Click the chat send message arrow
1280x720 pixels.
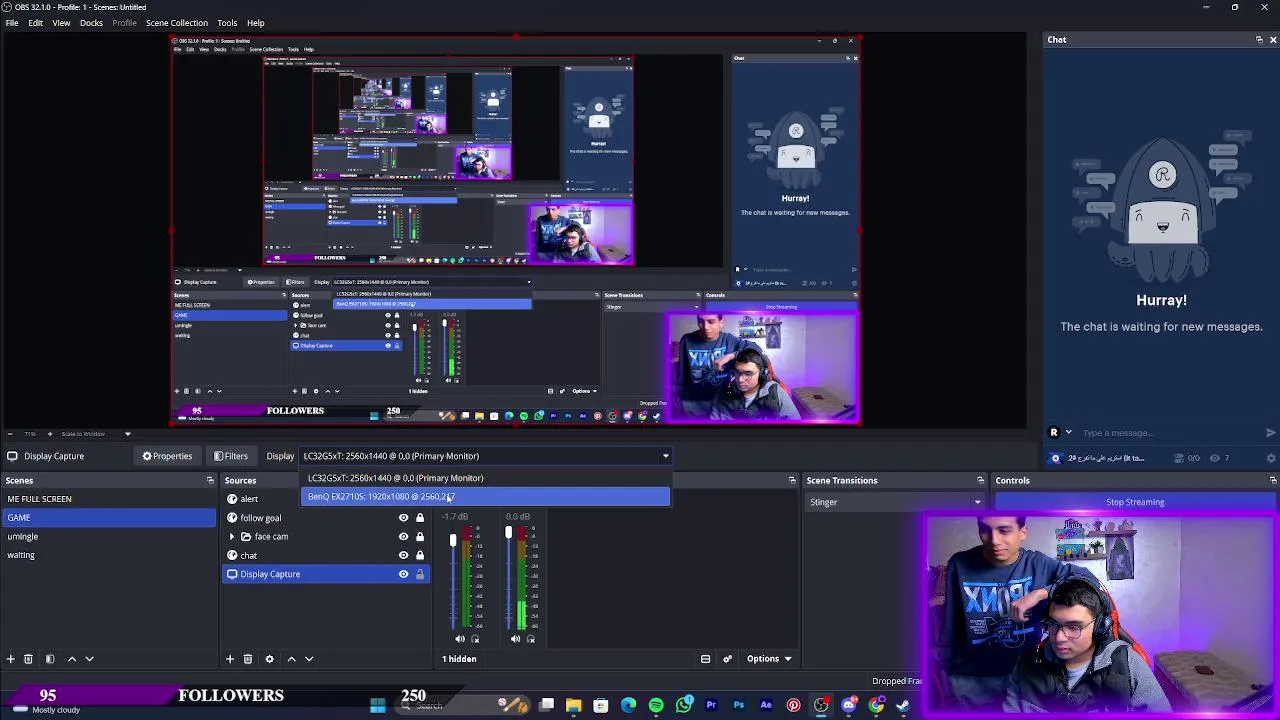click(x=1270, y=433)
